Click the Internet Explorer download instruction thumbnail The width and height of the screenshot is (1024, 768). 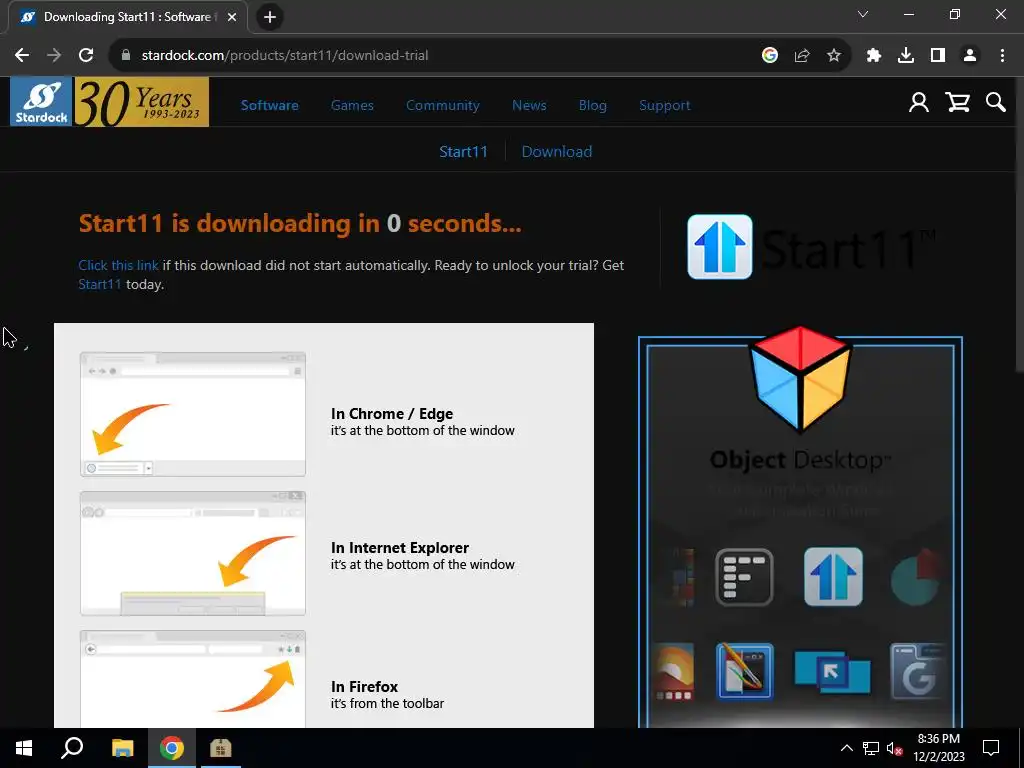193,553
